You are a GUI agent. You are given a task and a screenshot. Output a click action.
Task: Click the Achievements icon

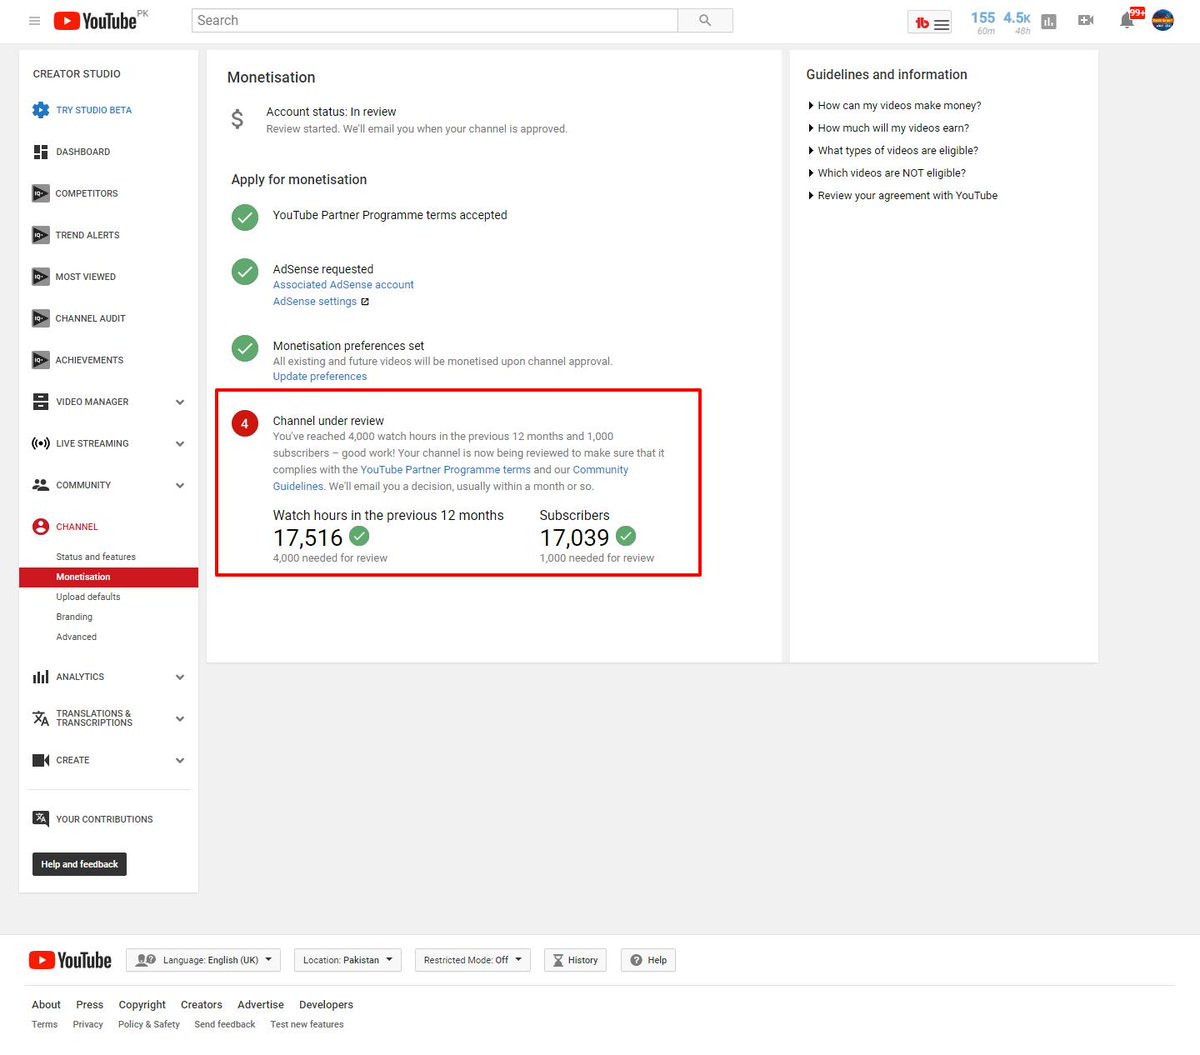(40, 360)
